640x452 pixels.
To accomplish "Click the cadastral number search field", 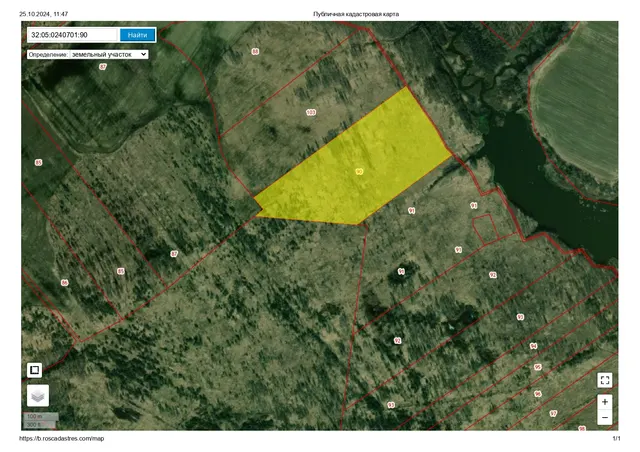I will pyautogui.click(x=73, y=35).
